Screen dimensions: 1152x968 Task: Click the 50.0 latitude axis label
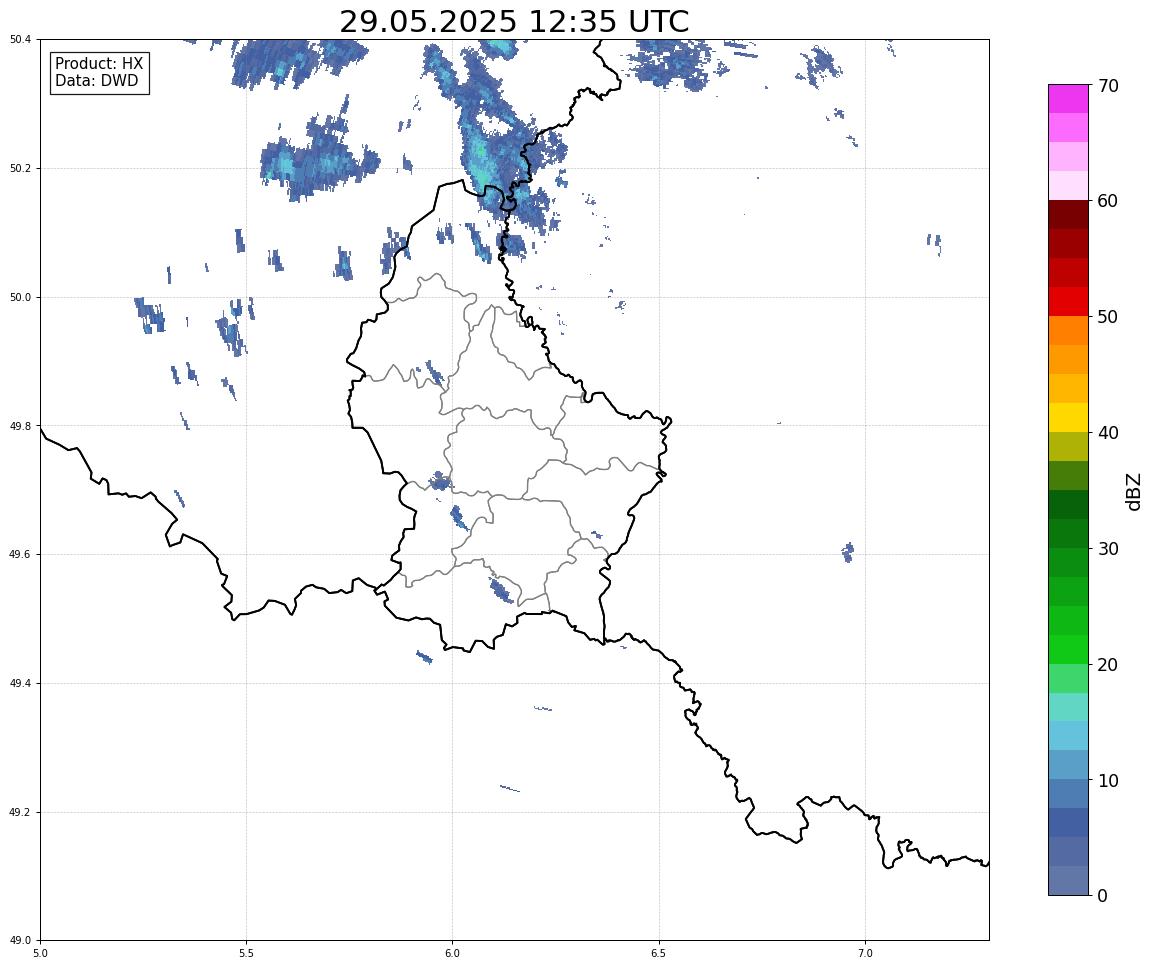[x=20, y=297]
